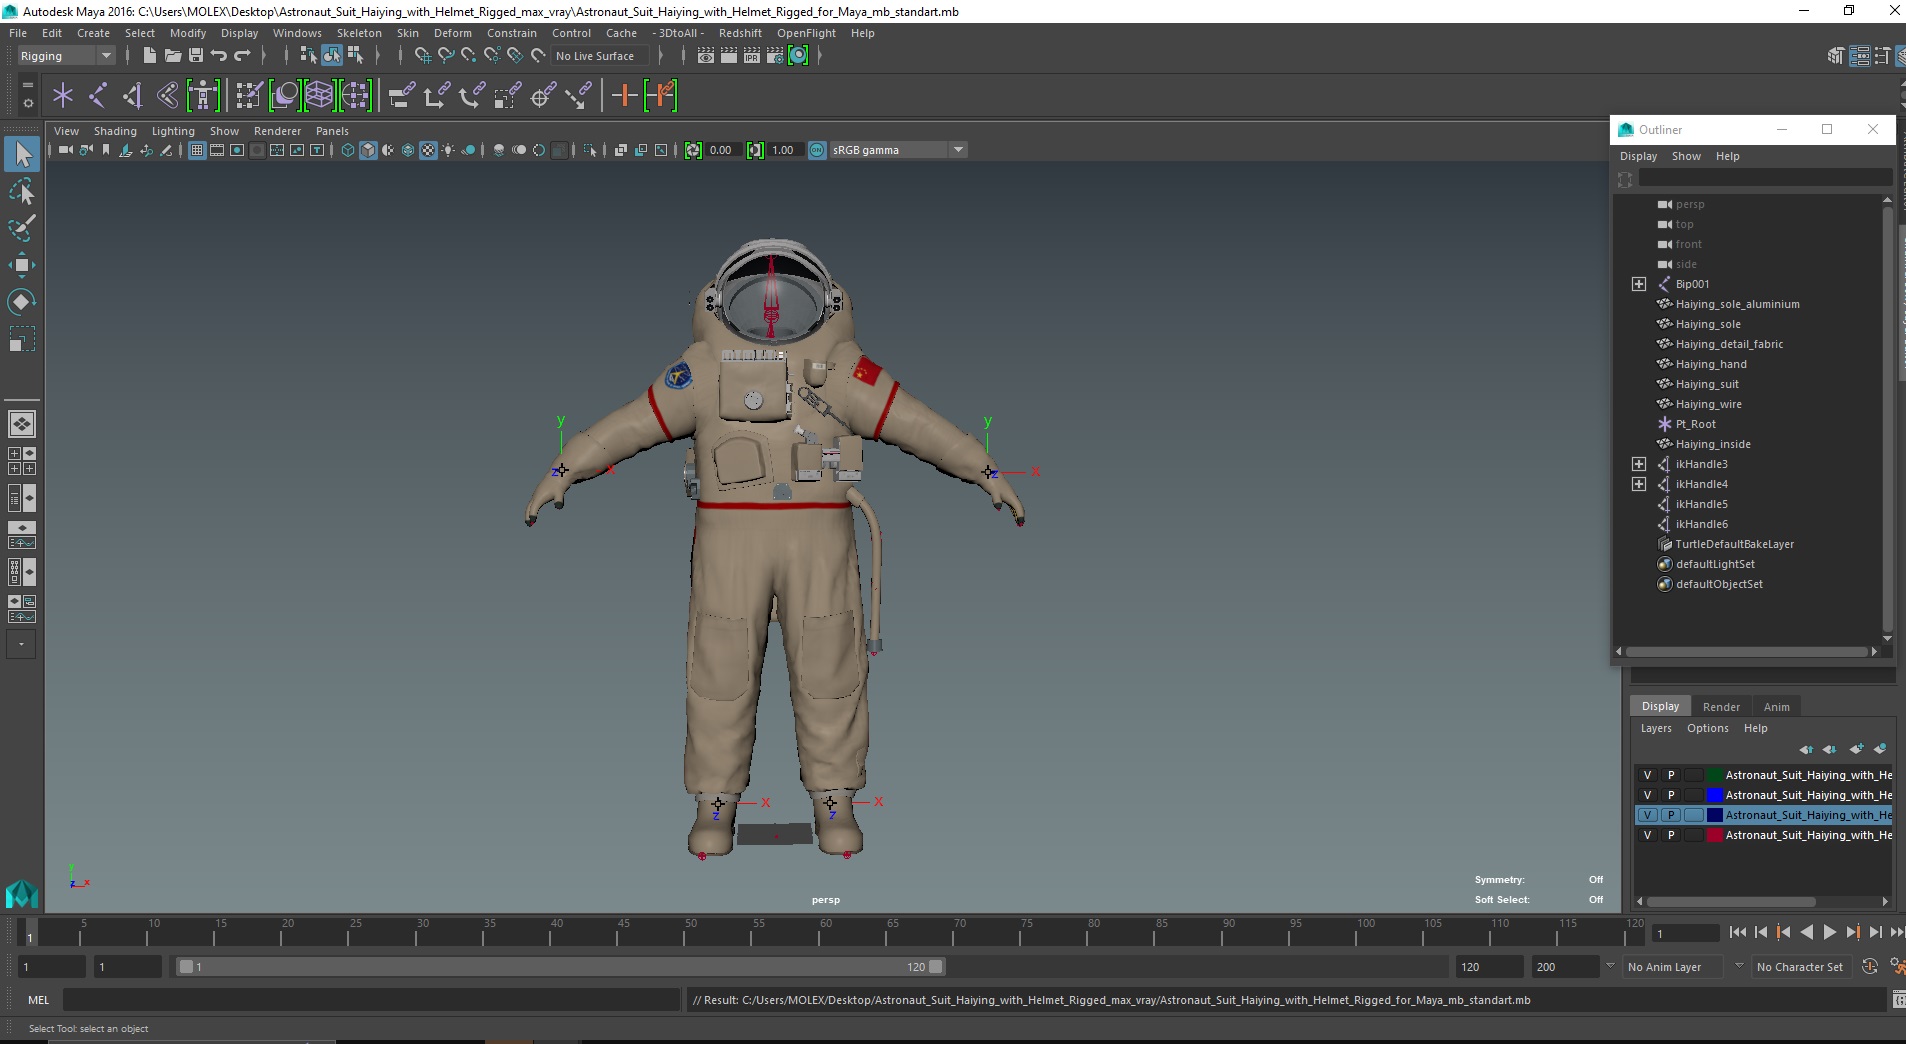Open the Constrain menu
The width and height of the screenshot is (1906, 1044).
512,33
